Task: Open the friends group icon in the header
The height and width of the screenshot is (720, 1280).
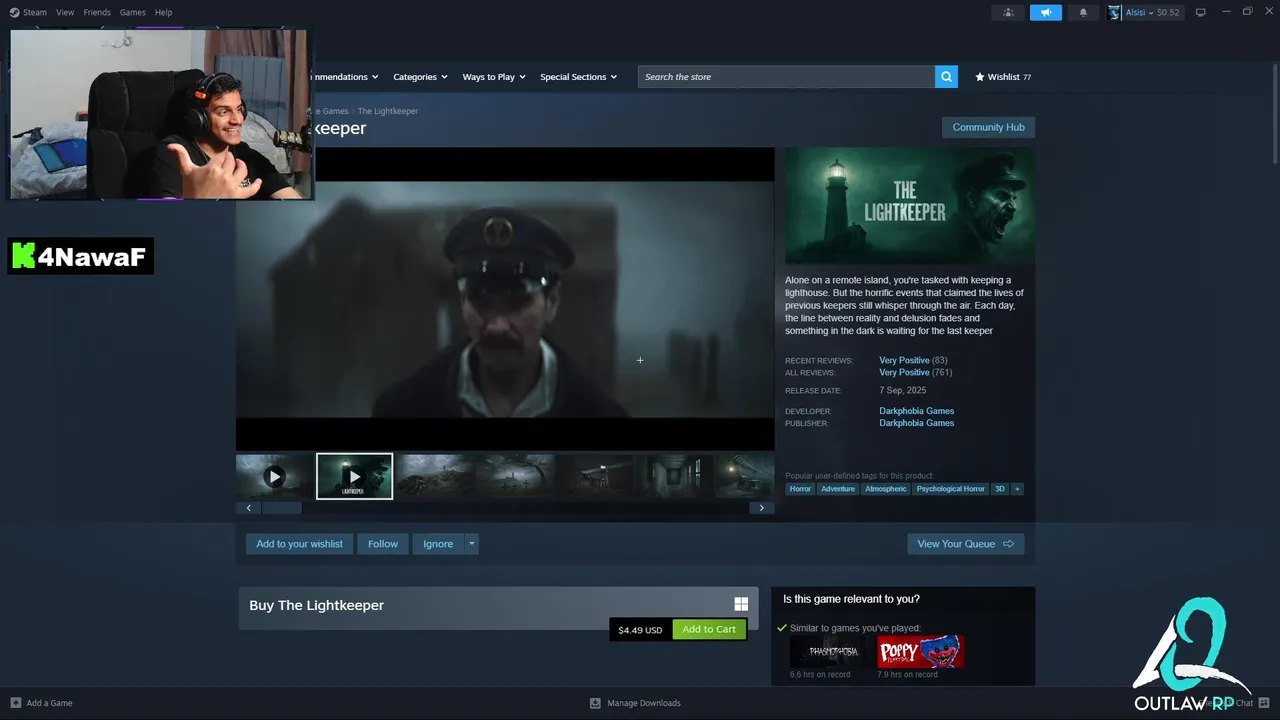Action: click(x=1008, y=12)
